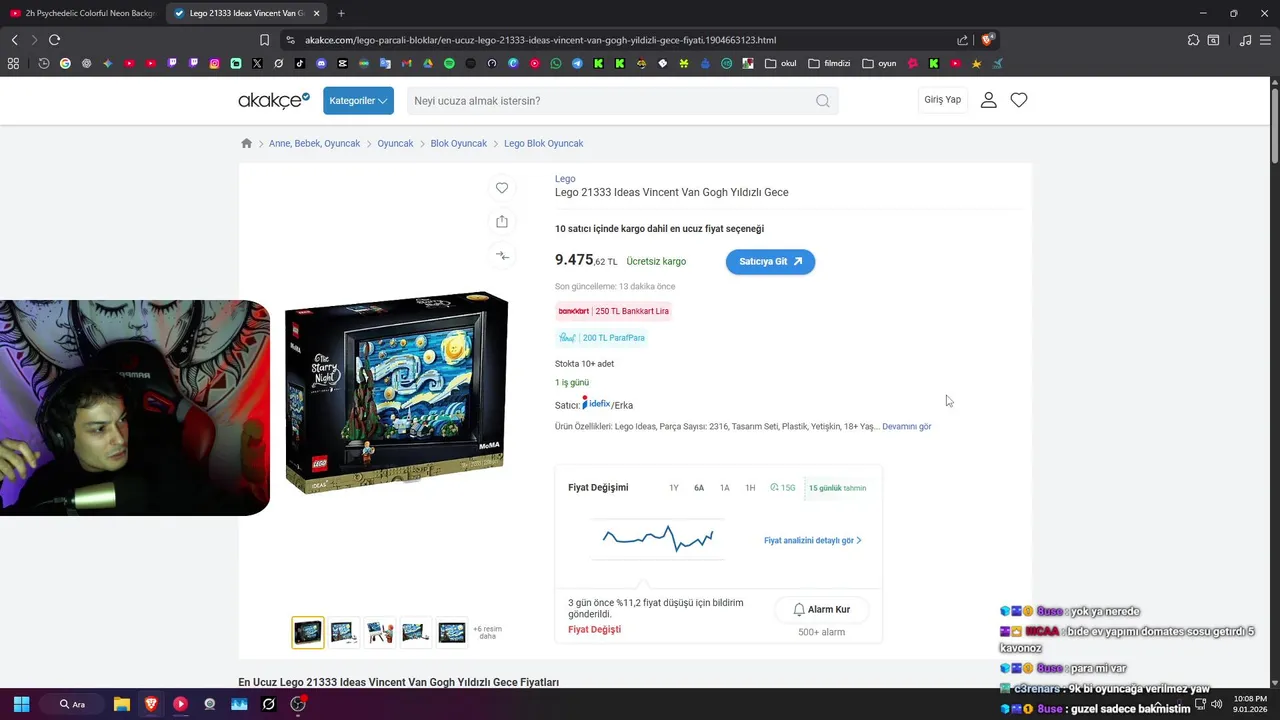
Task: Open Spotify bookmark in bookmarks bar
Action: tap(449, 63)
